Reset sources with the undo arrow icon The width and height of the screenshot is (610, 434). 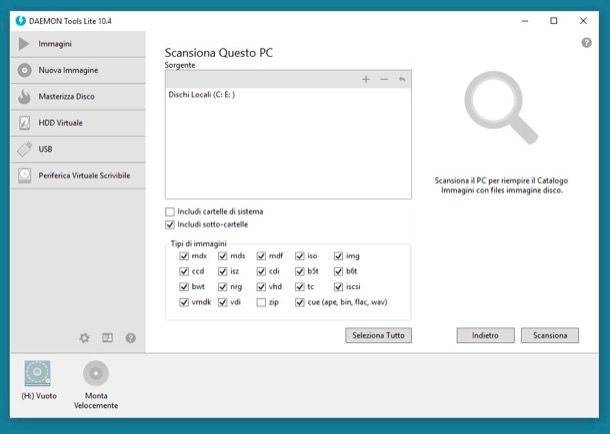[x=402, y=79]
